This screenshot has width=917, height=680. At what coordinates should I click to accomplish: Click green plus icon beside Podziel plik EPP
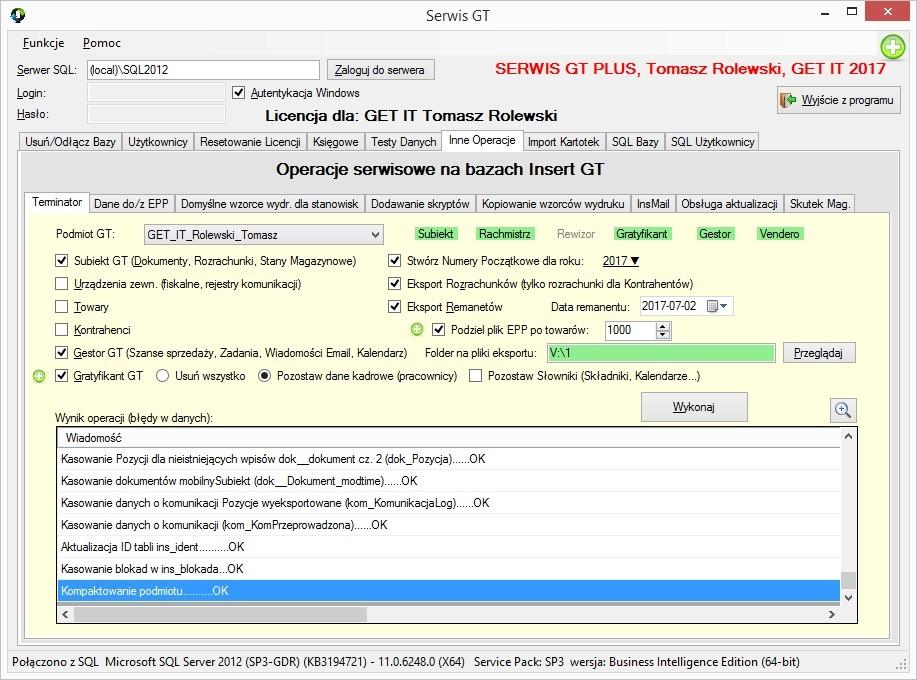416,330
